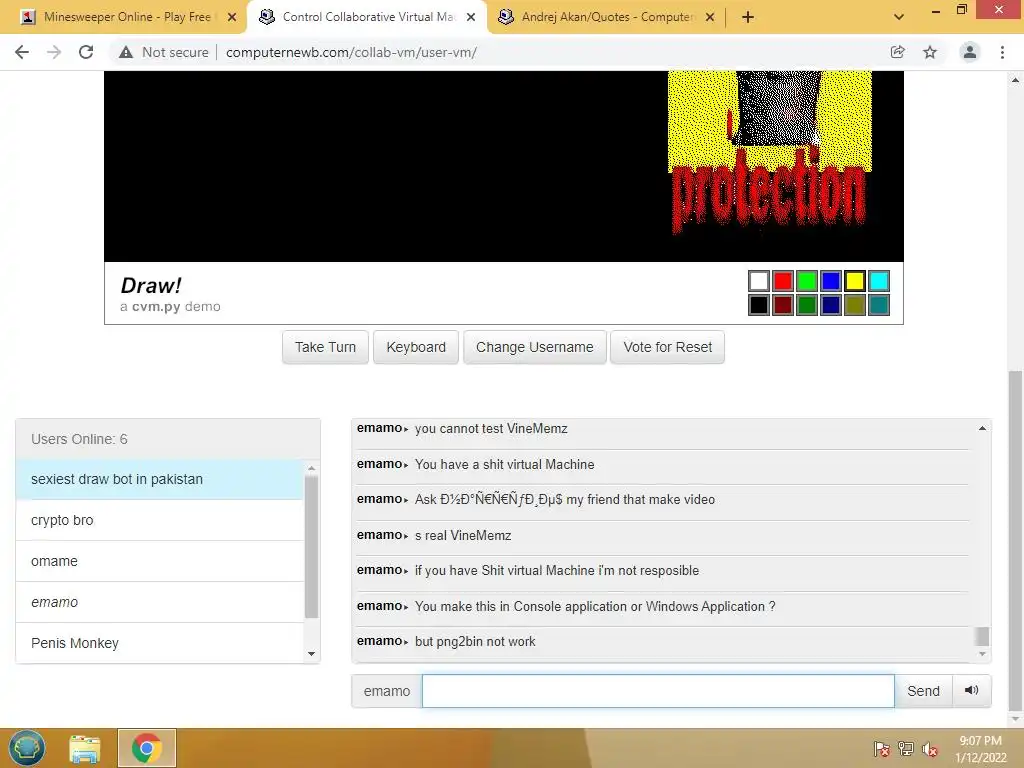1024x768 pixels.
Task: Pick the navy blue color swatch
Action: click(x=831, y=305)
